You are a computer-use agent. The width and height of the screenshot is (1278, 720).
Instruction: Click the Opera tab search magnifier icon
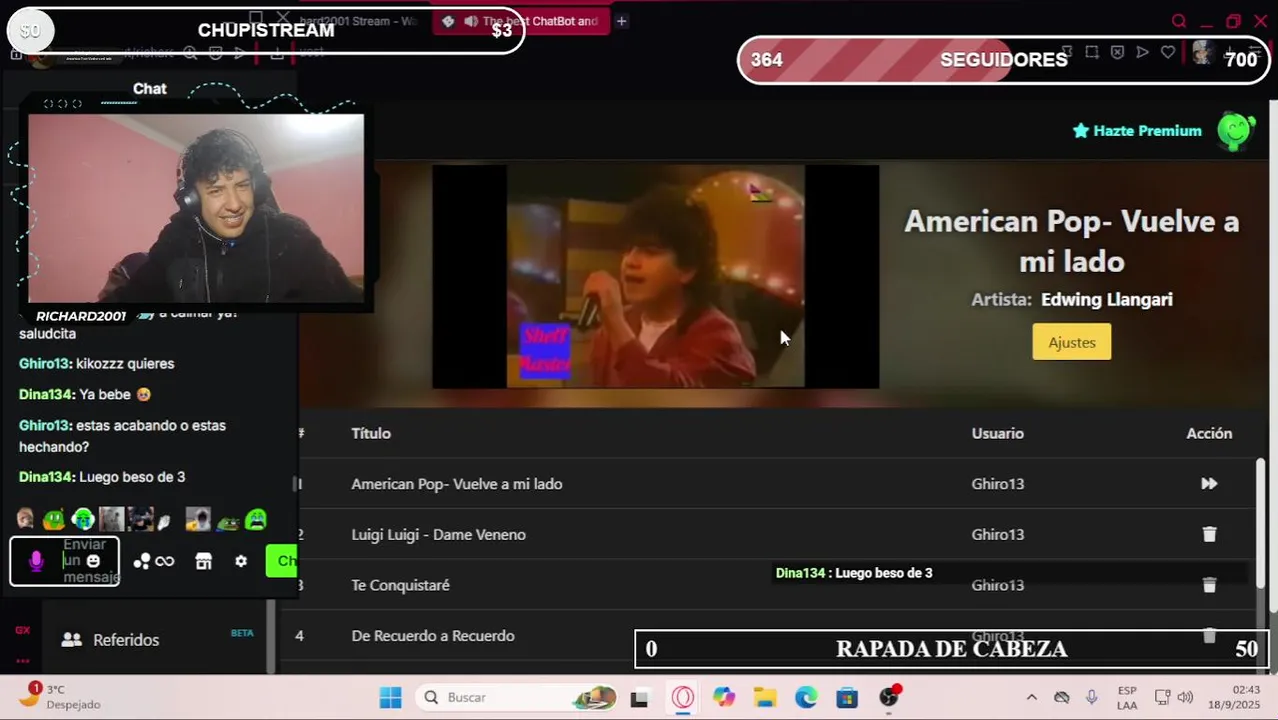pos(1179,21)
